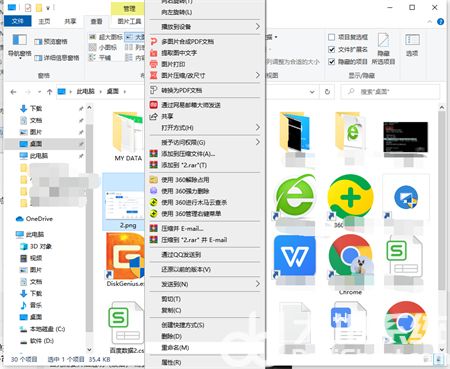
Task: Open 下载 in quick access
Action: click(x=36, y=108)
